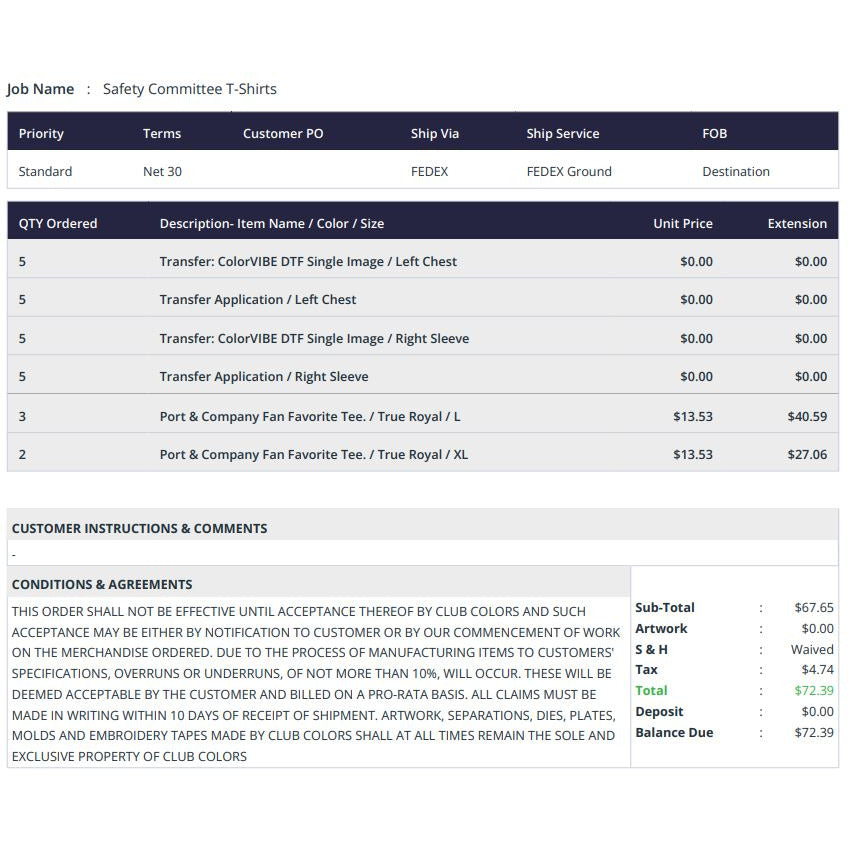The height and width of the screenshot is (849, 849).
Task: Click the Customer PO header
Action: tap(283, 133)
